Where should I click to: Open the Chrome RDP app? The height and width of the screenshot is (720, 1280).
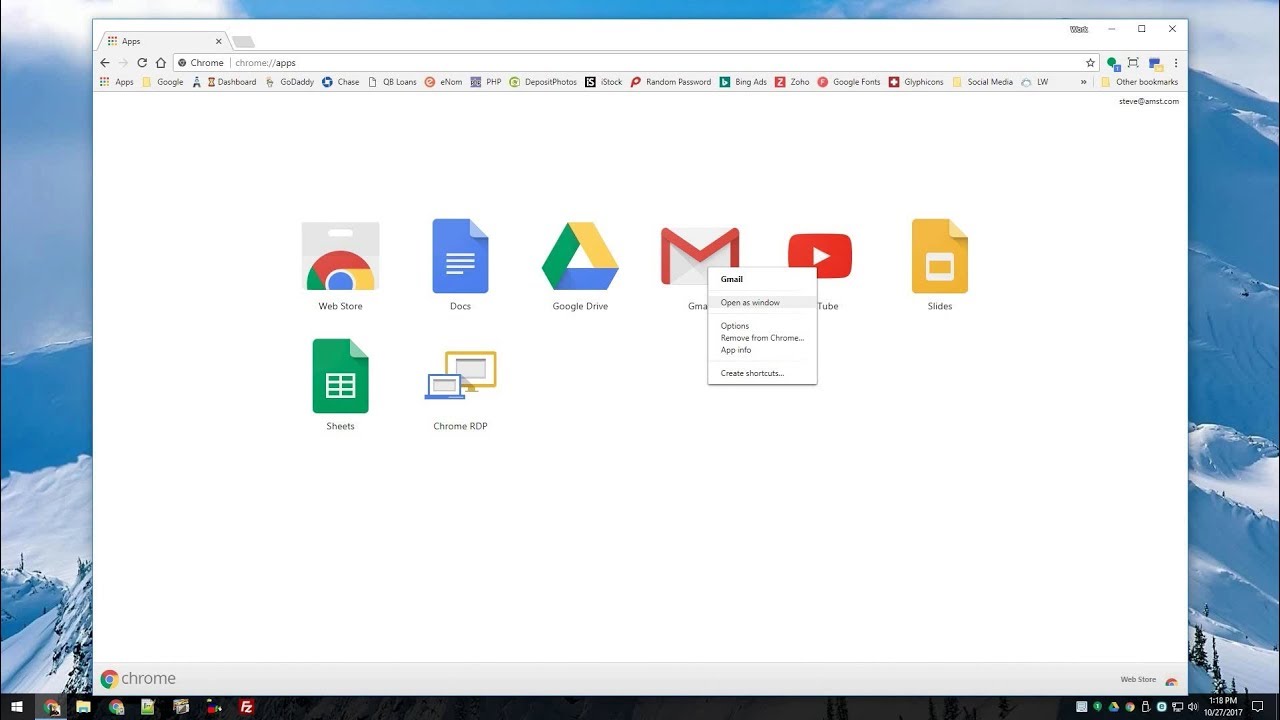pyautogui.click(x=460, y=375)
